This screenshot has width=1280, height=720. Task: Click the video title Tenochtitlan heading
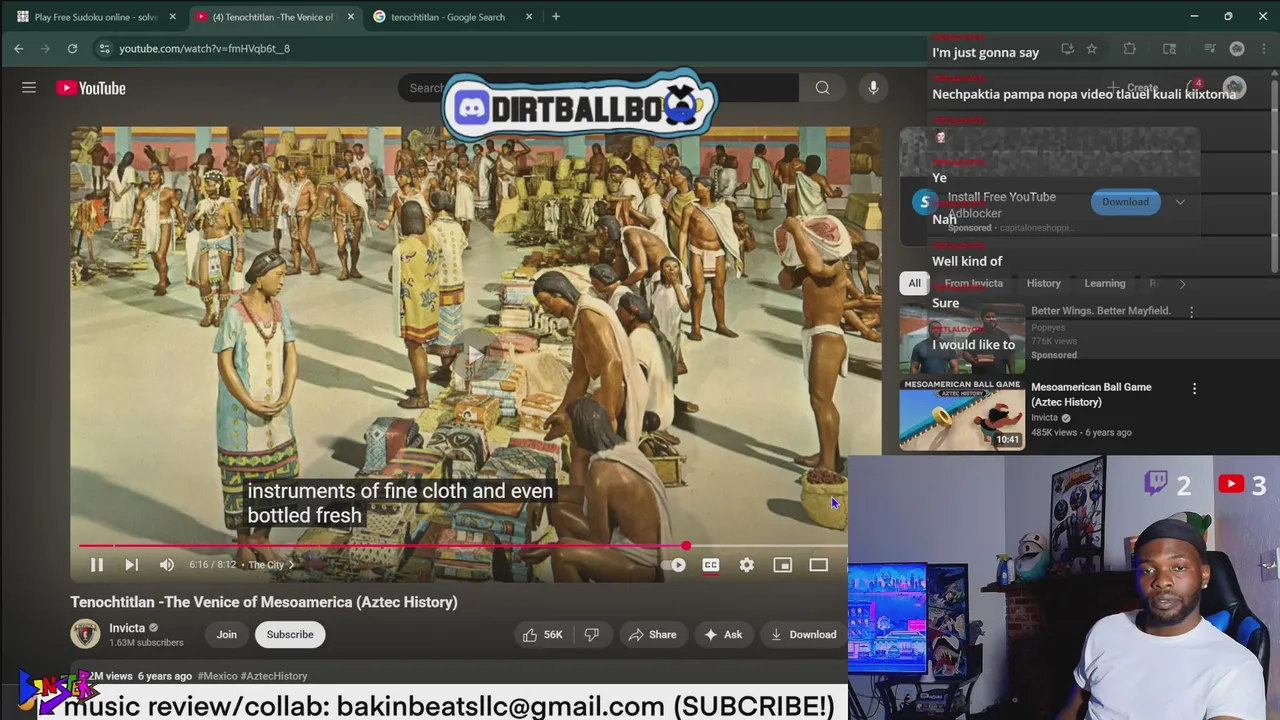(264, 602)
